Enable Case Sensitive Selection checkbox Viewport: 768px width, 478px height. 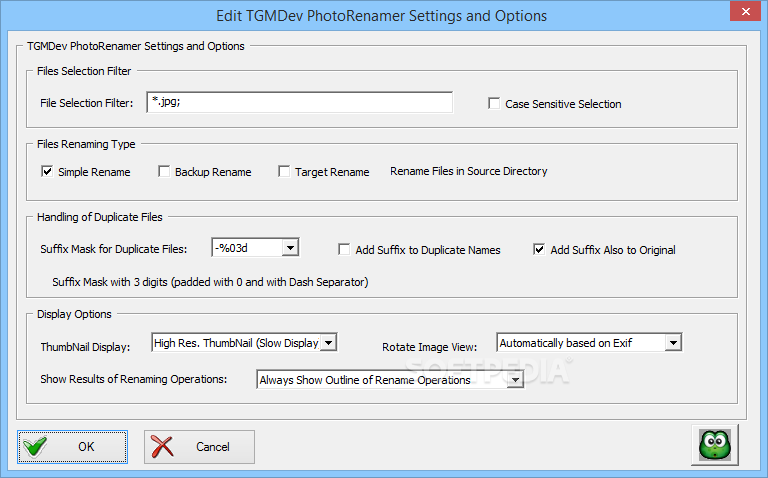[494, 103]
